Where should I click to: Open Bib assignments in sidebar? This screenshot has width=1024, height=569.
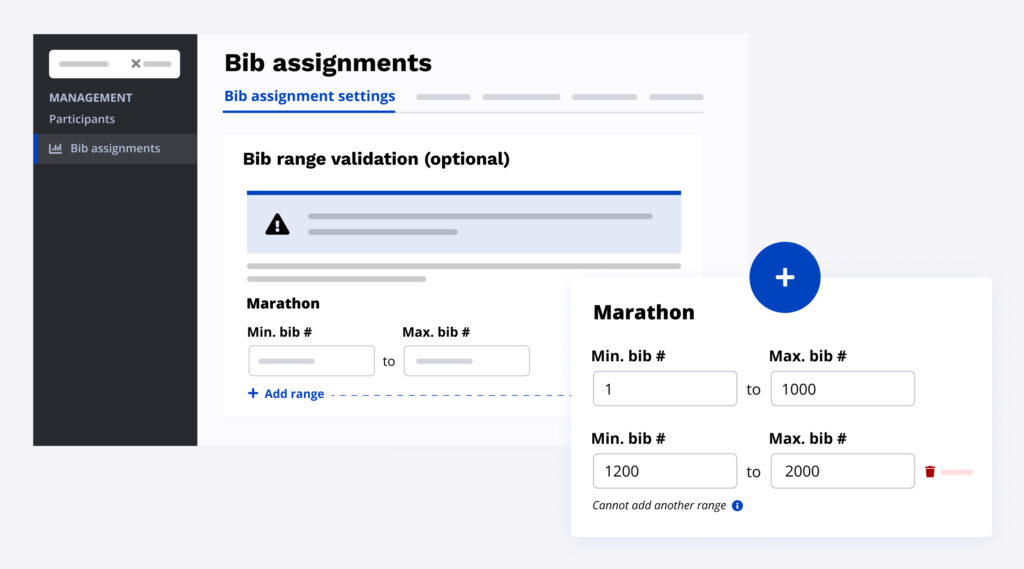(114, 148)
